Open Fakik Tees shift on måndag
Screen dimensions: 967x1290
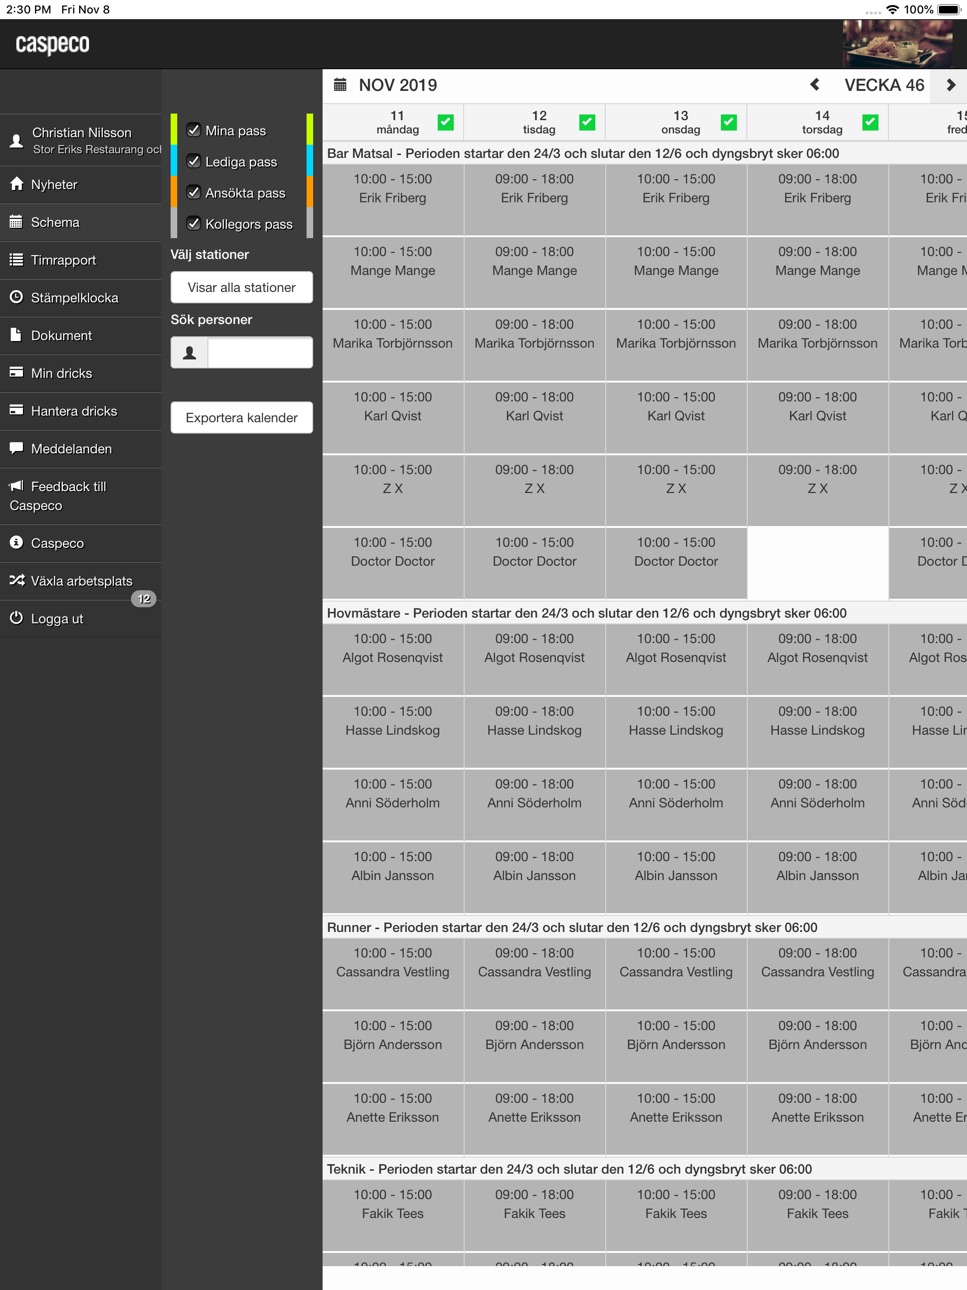pos(393,1215)
